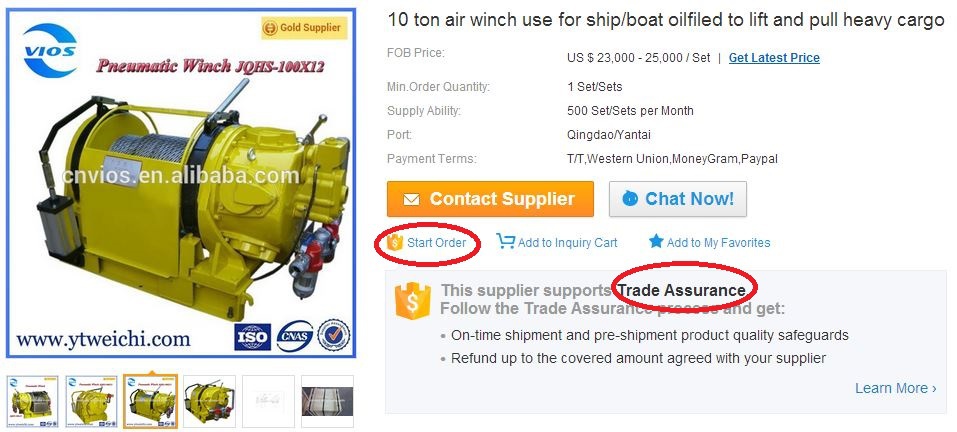Viewport: 957px width, 432px height.
Task: Open the Get Latest Price link
Action: (774, 58)
